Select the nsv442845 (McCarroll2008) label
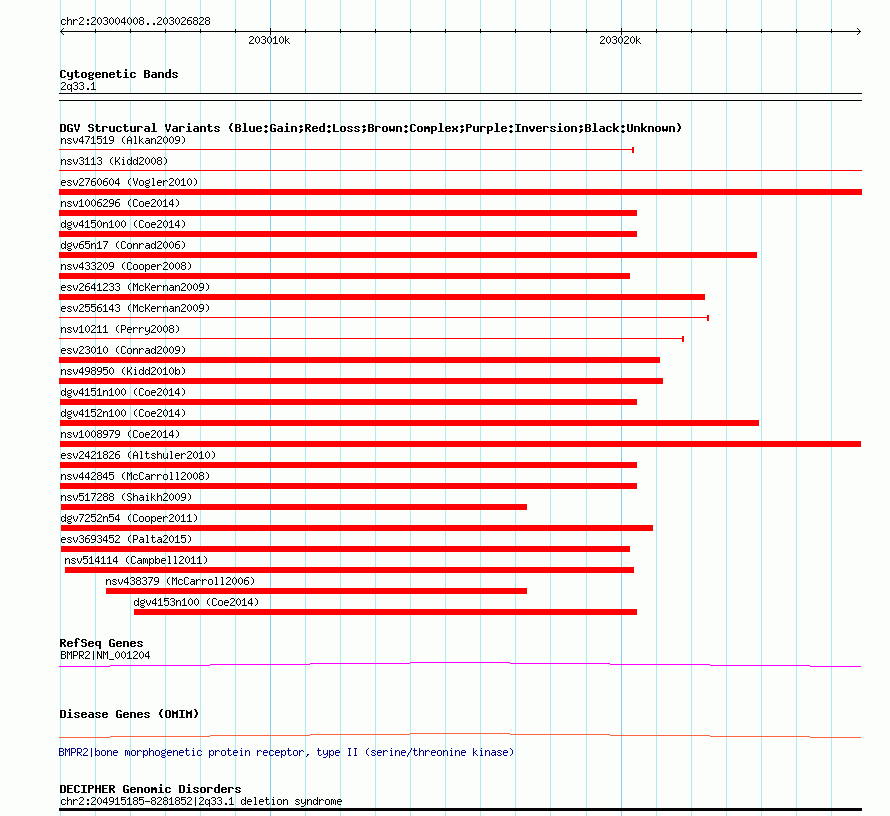 click(x=135, y=476)
